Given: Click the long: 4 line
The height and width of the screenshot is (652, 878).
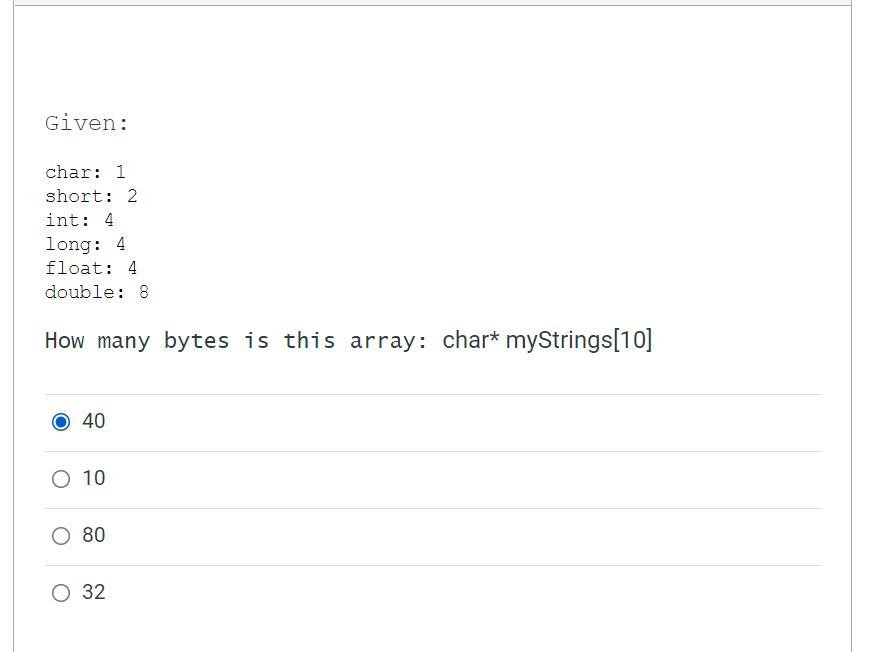Looking at the screenshot, I should pyautogui.click(x=83, y=244).
